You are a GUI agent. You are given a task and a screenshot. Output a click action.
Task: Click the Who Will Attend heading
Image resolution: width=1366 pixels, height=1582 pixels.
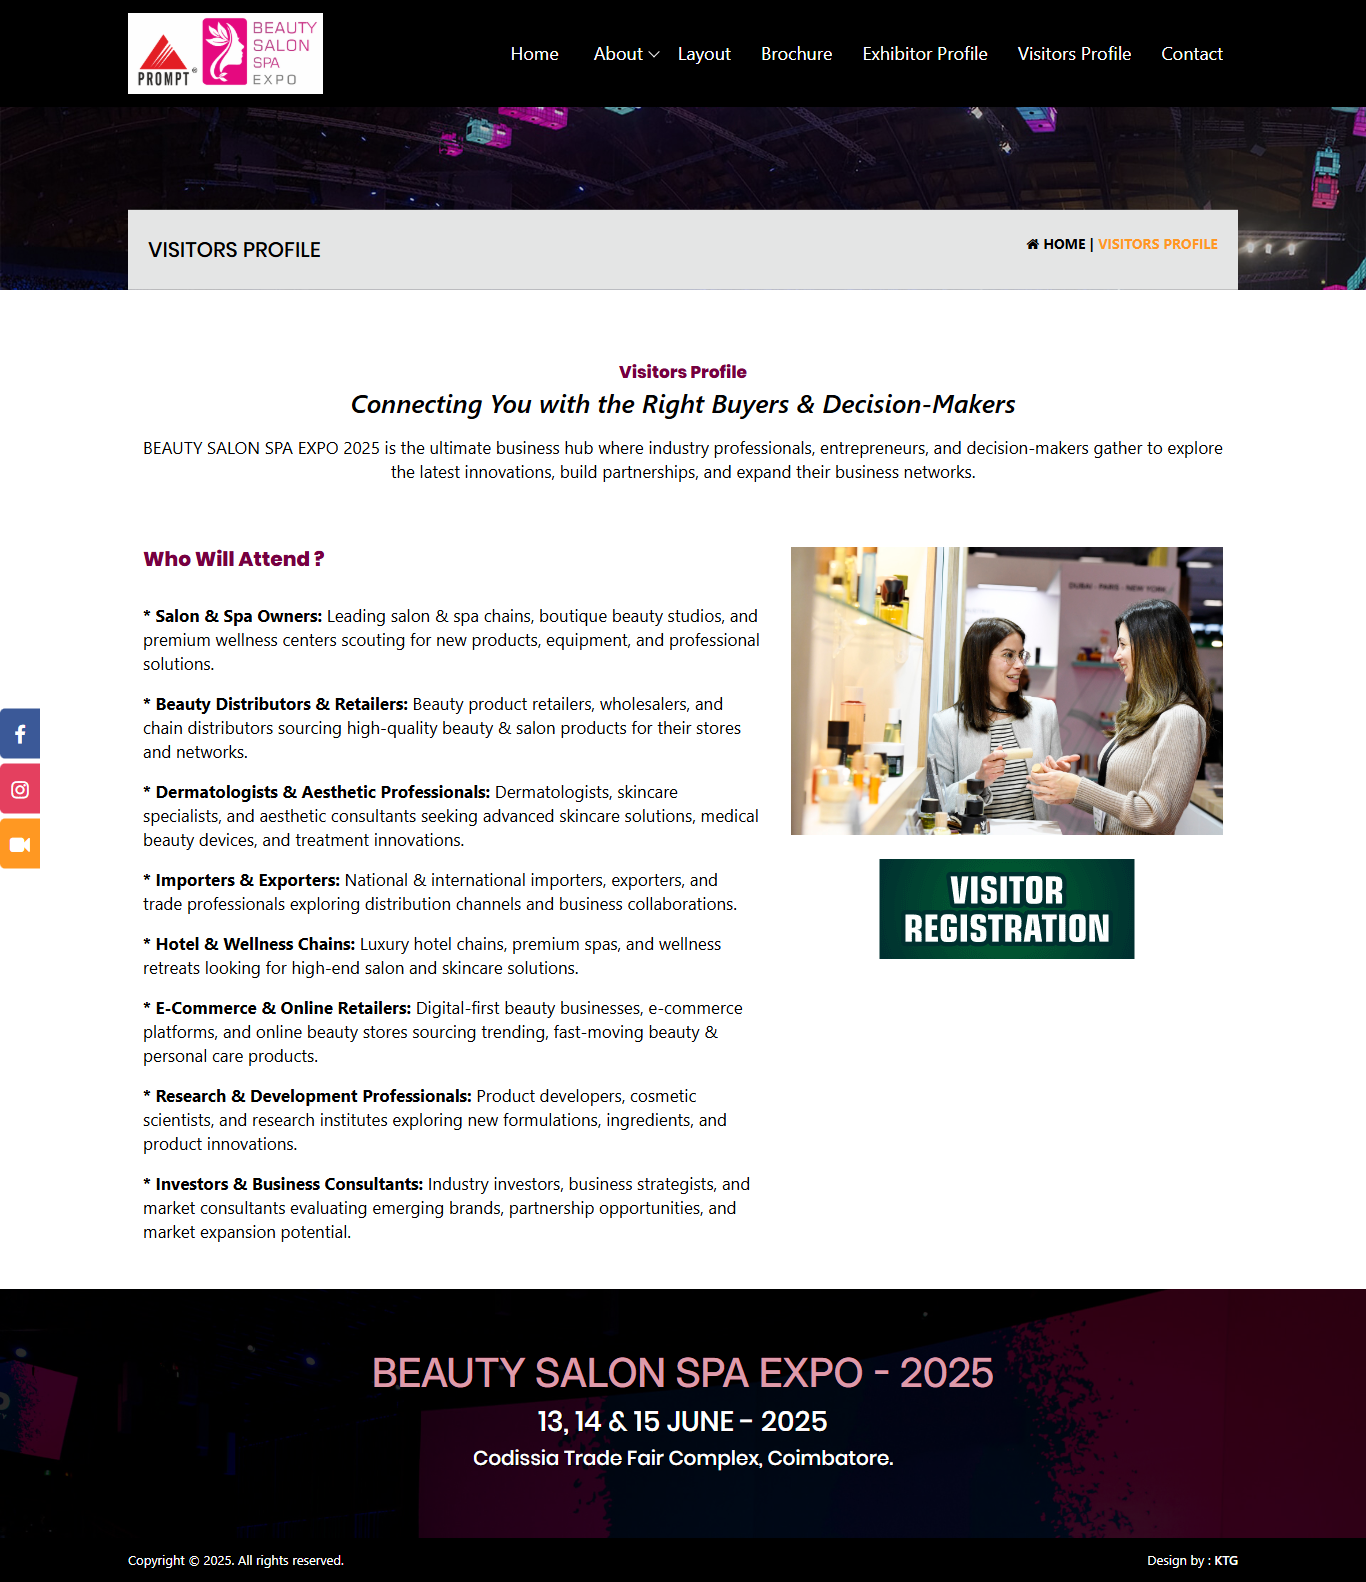[233, 559]
